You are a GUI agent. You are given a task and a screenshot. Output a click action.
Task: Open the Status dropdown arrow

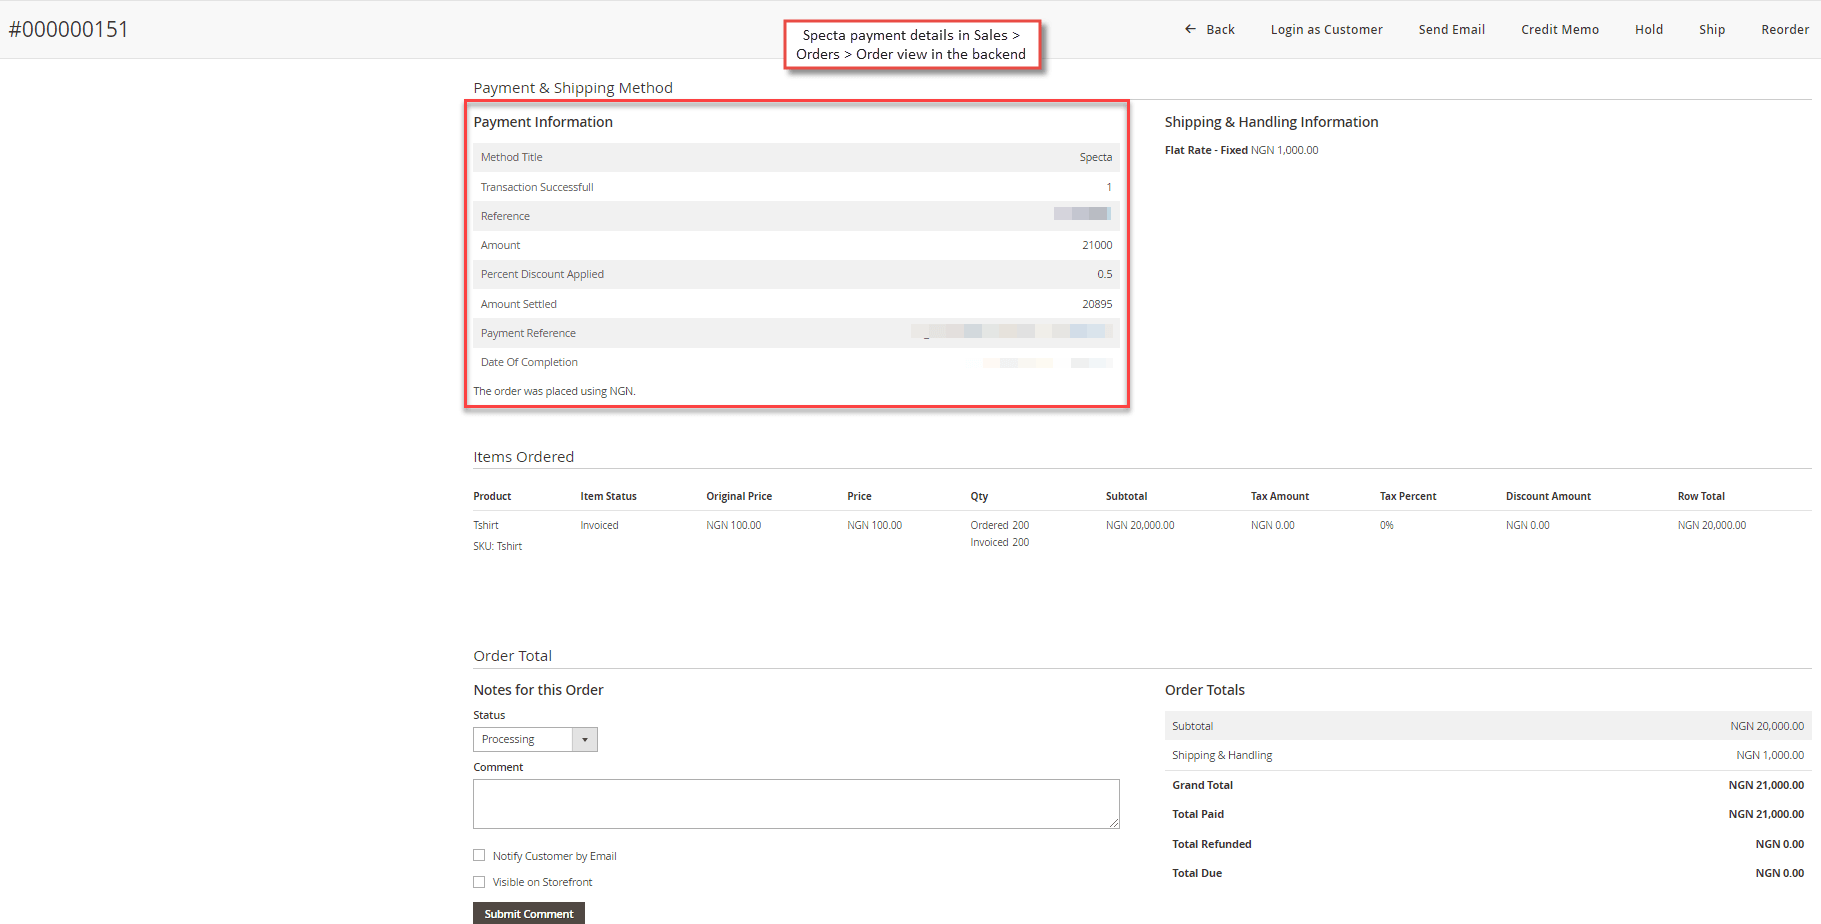tap(585, 739)
